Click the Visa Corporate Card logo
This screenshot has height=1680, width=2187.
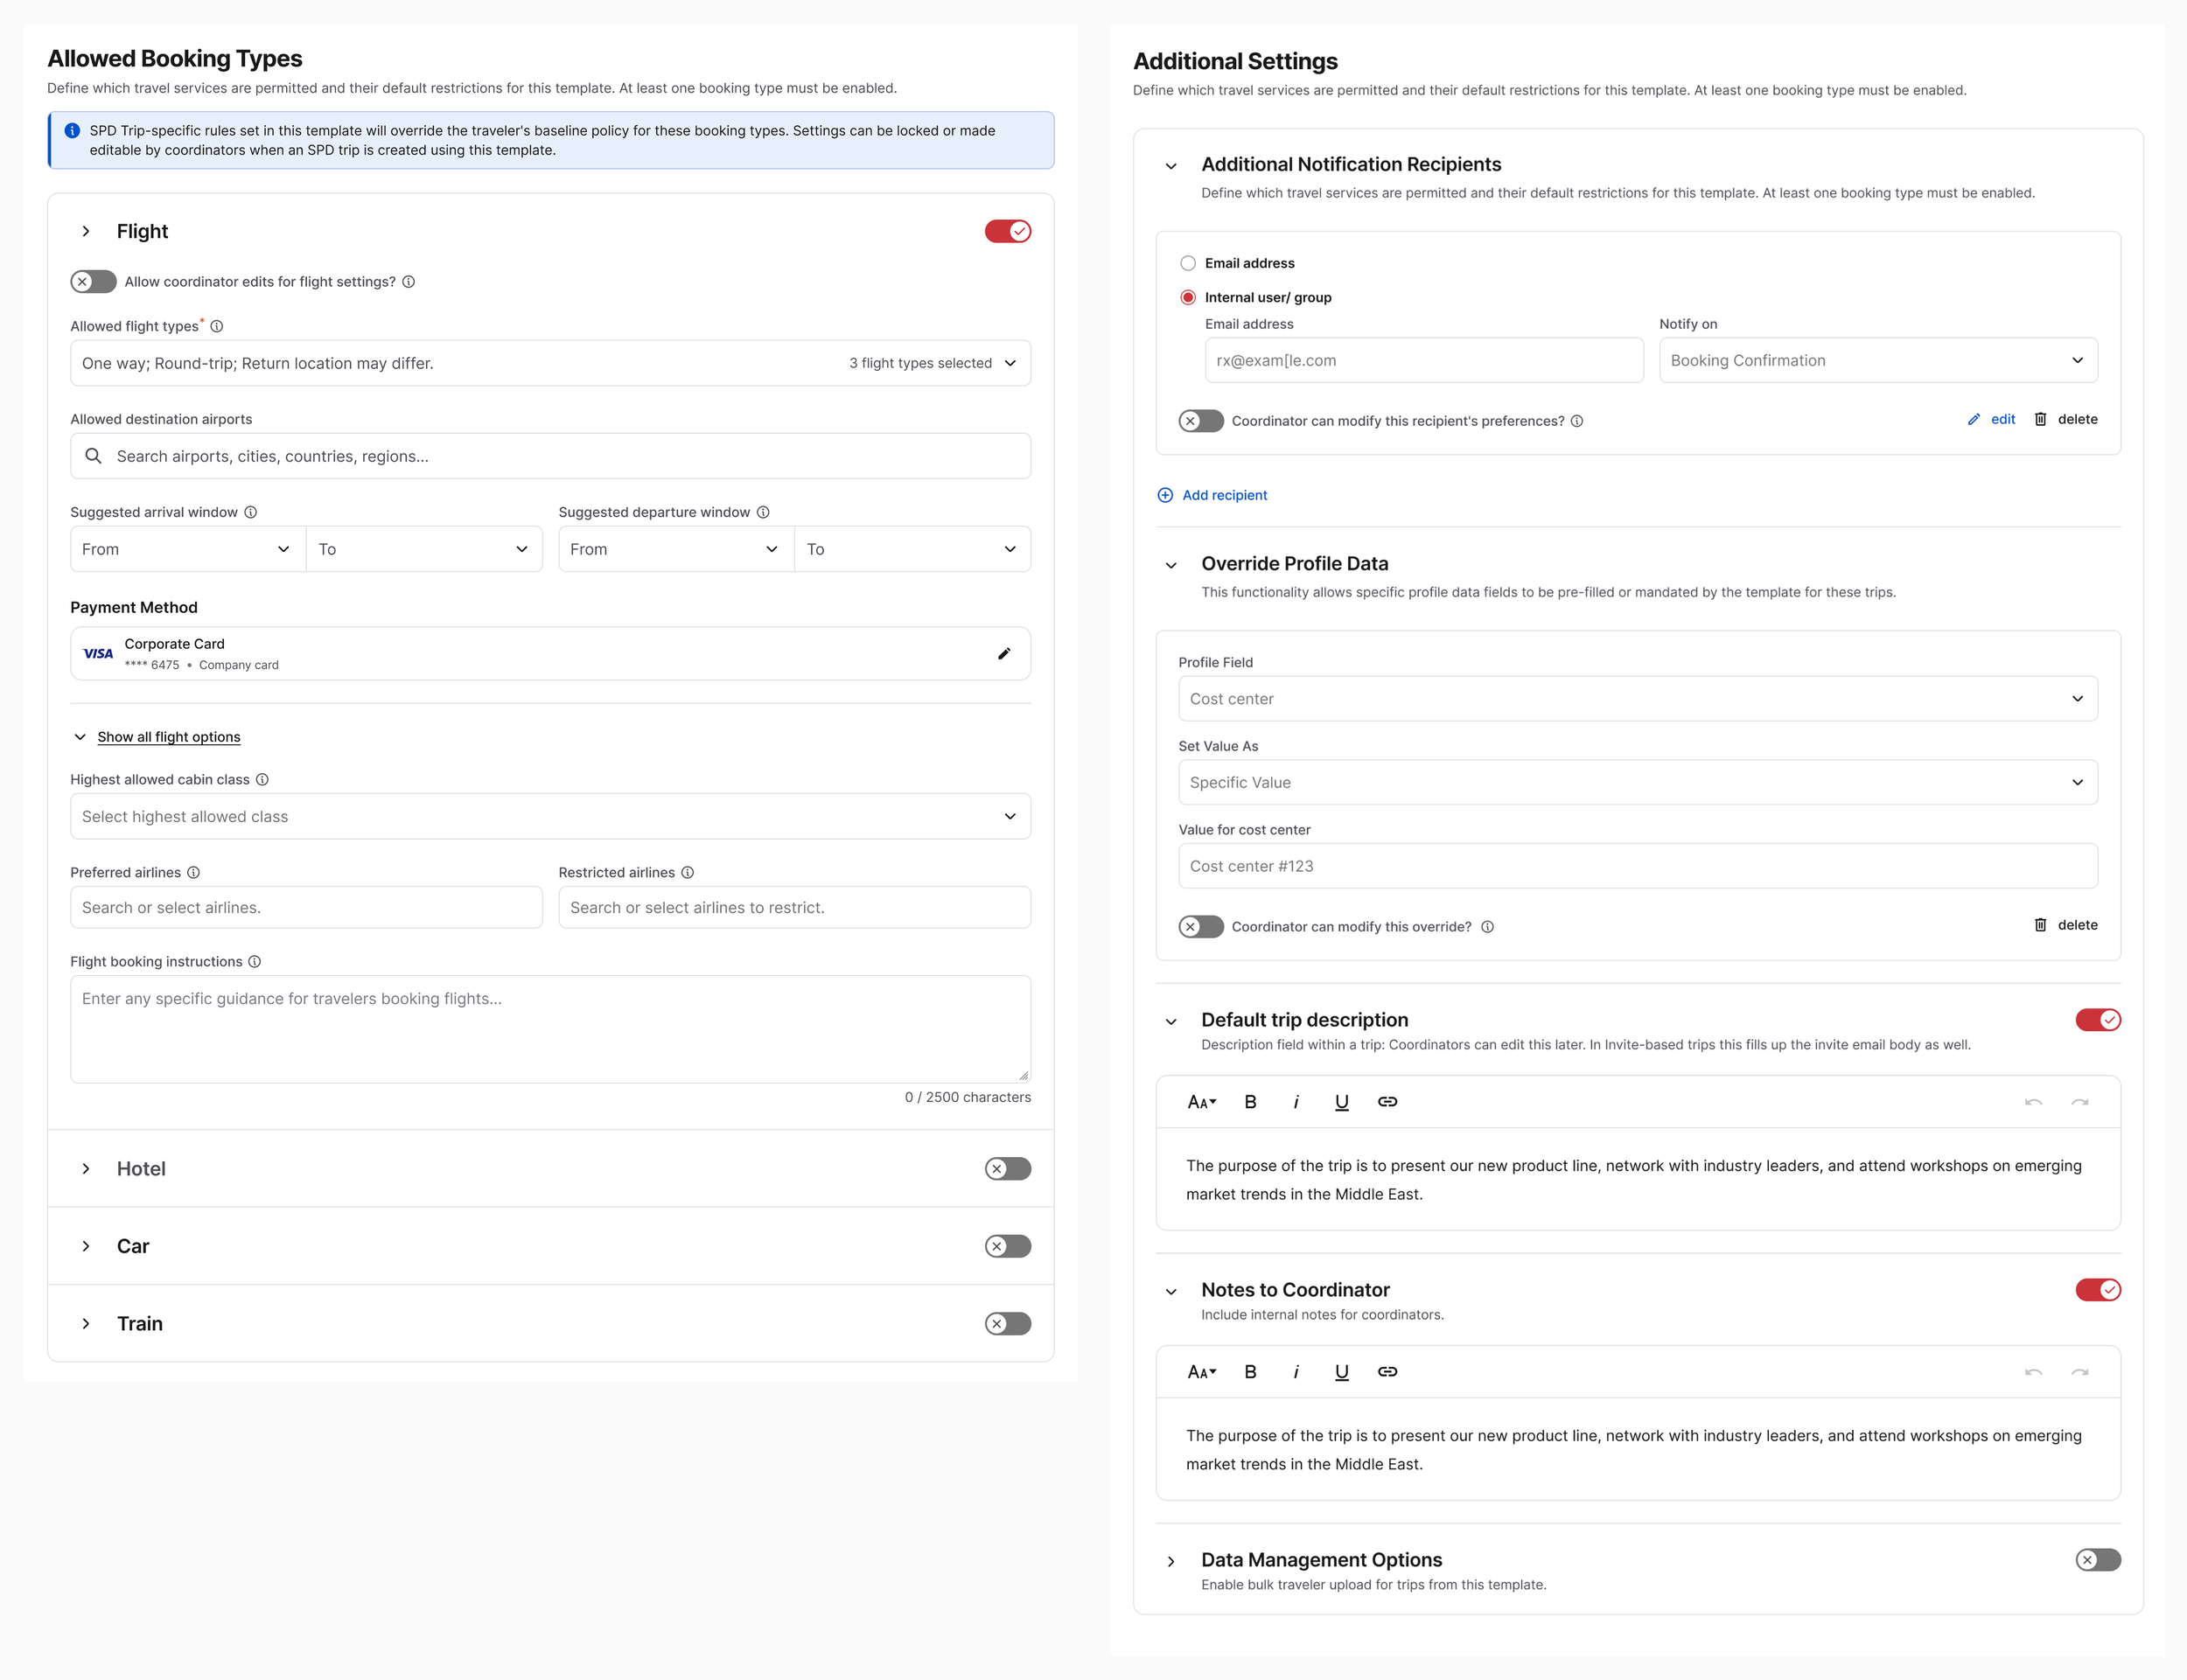pos(98,654)
